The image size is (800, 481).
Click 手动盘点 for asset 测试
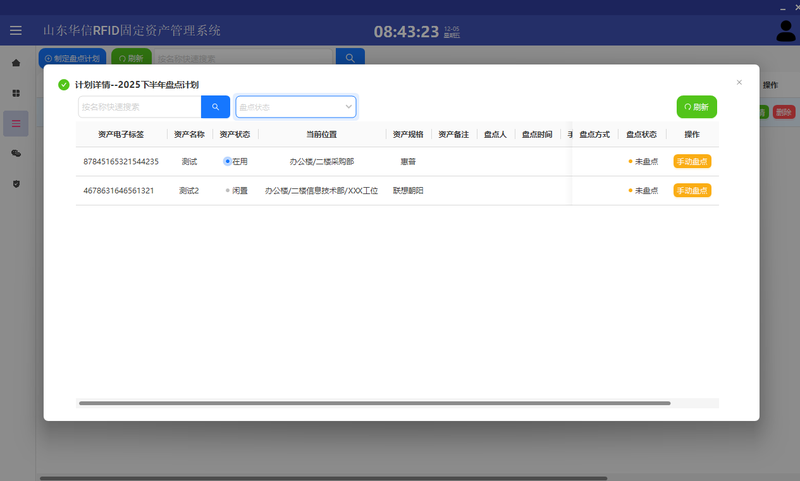[x=692, y=161]
